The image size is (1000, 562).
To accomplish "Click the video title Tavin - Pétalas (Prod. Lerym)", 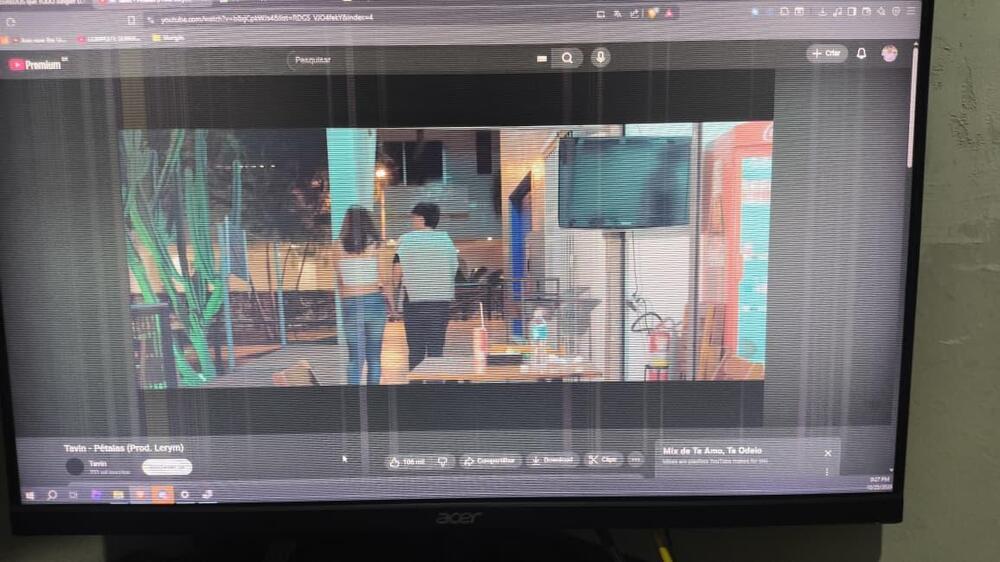I will tap(124, 448).
